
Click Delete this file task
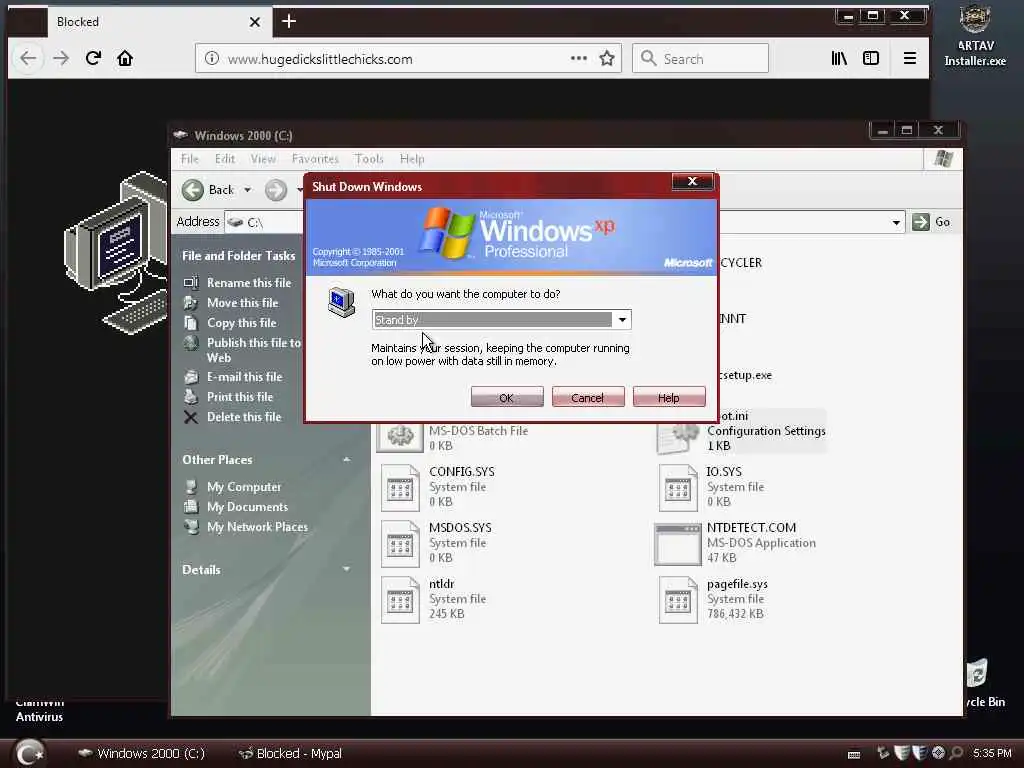[244, 417]
